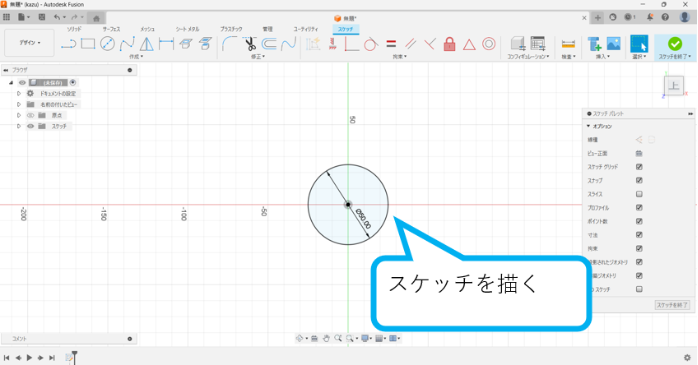
Task: Click the Undo arrow
Action: tap(57, 17)
